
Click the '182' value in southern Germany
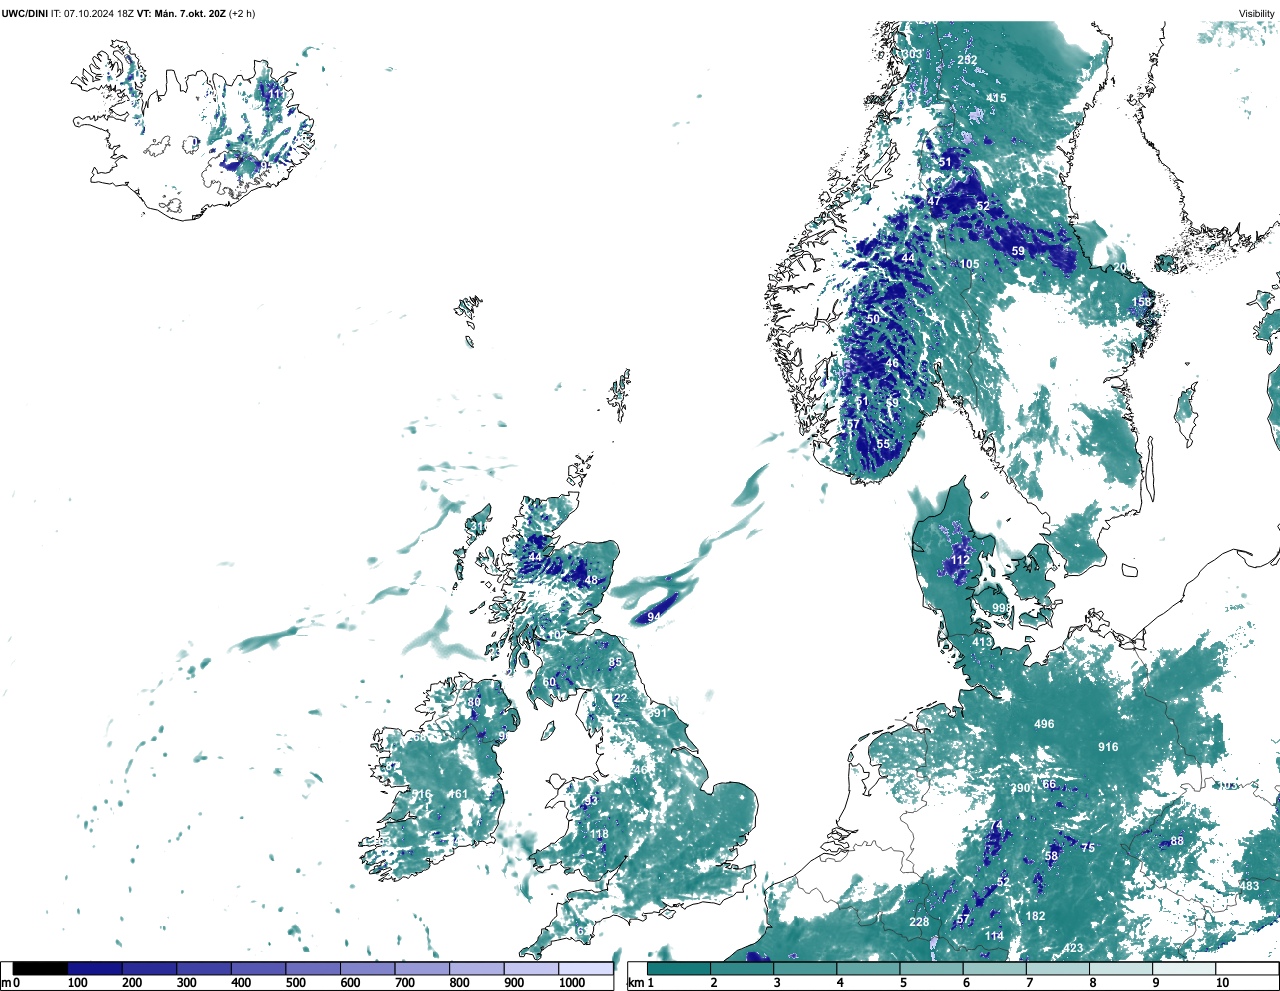pos(1036,917)
